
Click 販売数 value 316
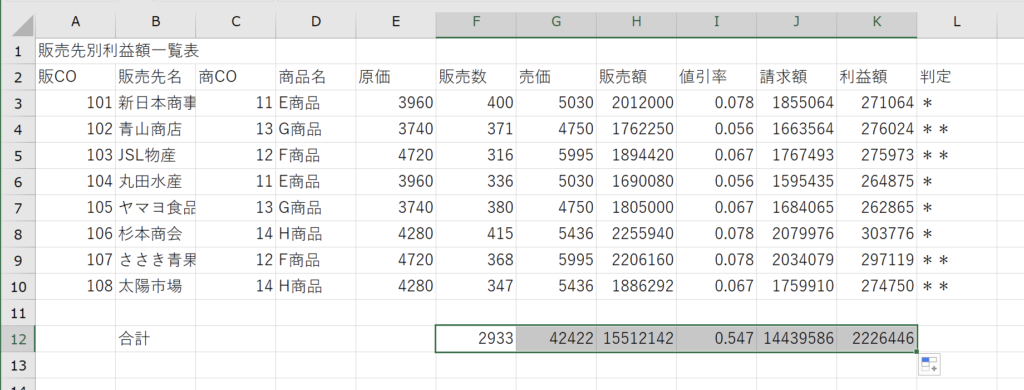coord(476,155)
